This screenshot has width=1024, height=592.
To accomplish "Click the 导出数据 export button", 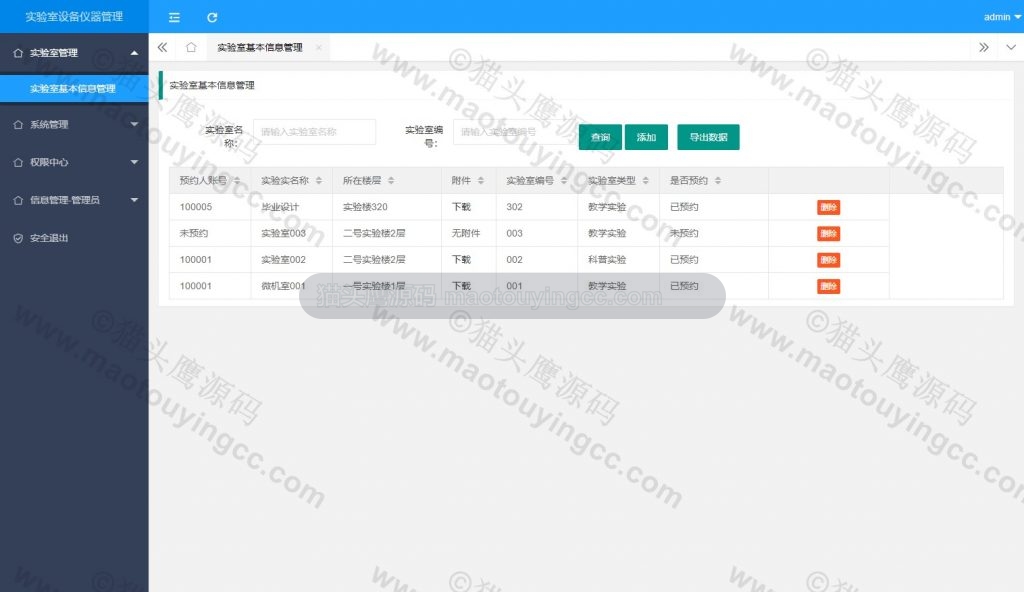I will point(709,137).
